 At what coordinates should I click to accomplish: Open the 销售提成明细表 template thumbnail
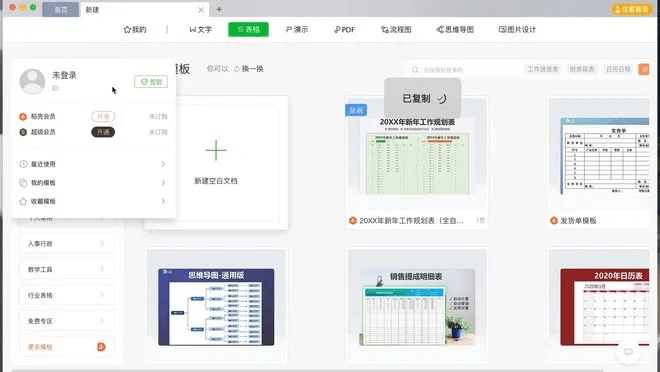(417, 307)
